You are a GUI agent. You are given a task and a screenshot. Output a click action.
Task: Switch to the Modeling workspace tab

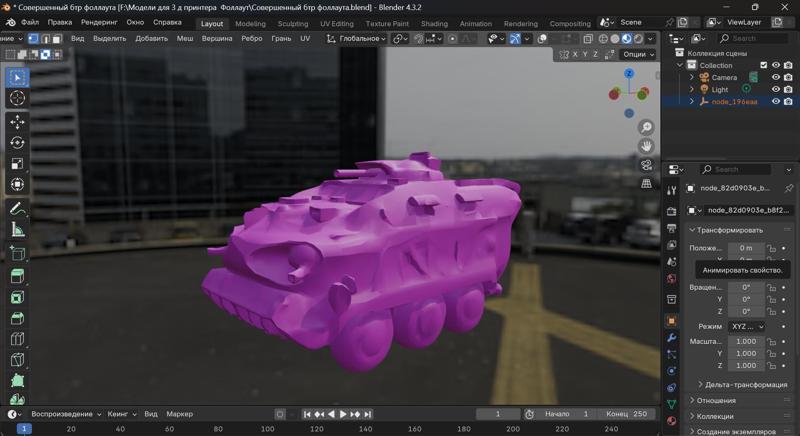[x=250, y=23]
